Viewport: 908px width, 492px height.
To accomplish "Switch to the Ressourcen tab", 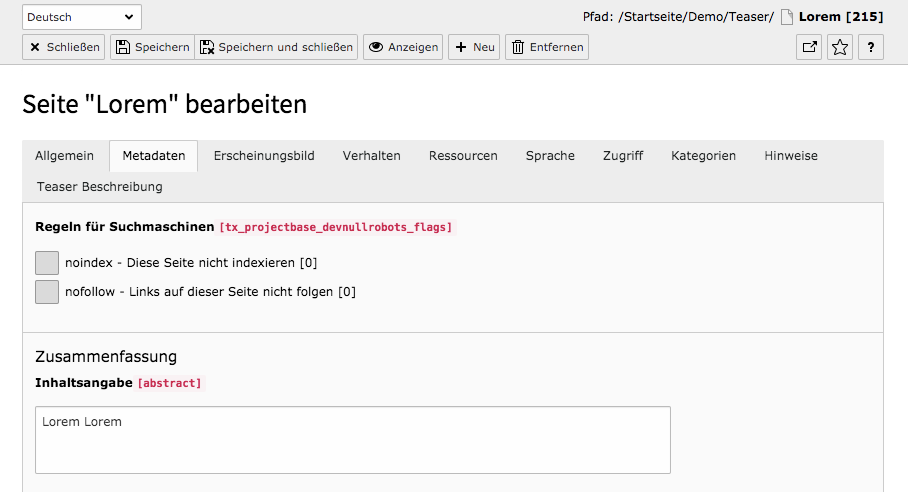I will [x=463, y=156].
